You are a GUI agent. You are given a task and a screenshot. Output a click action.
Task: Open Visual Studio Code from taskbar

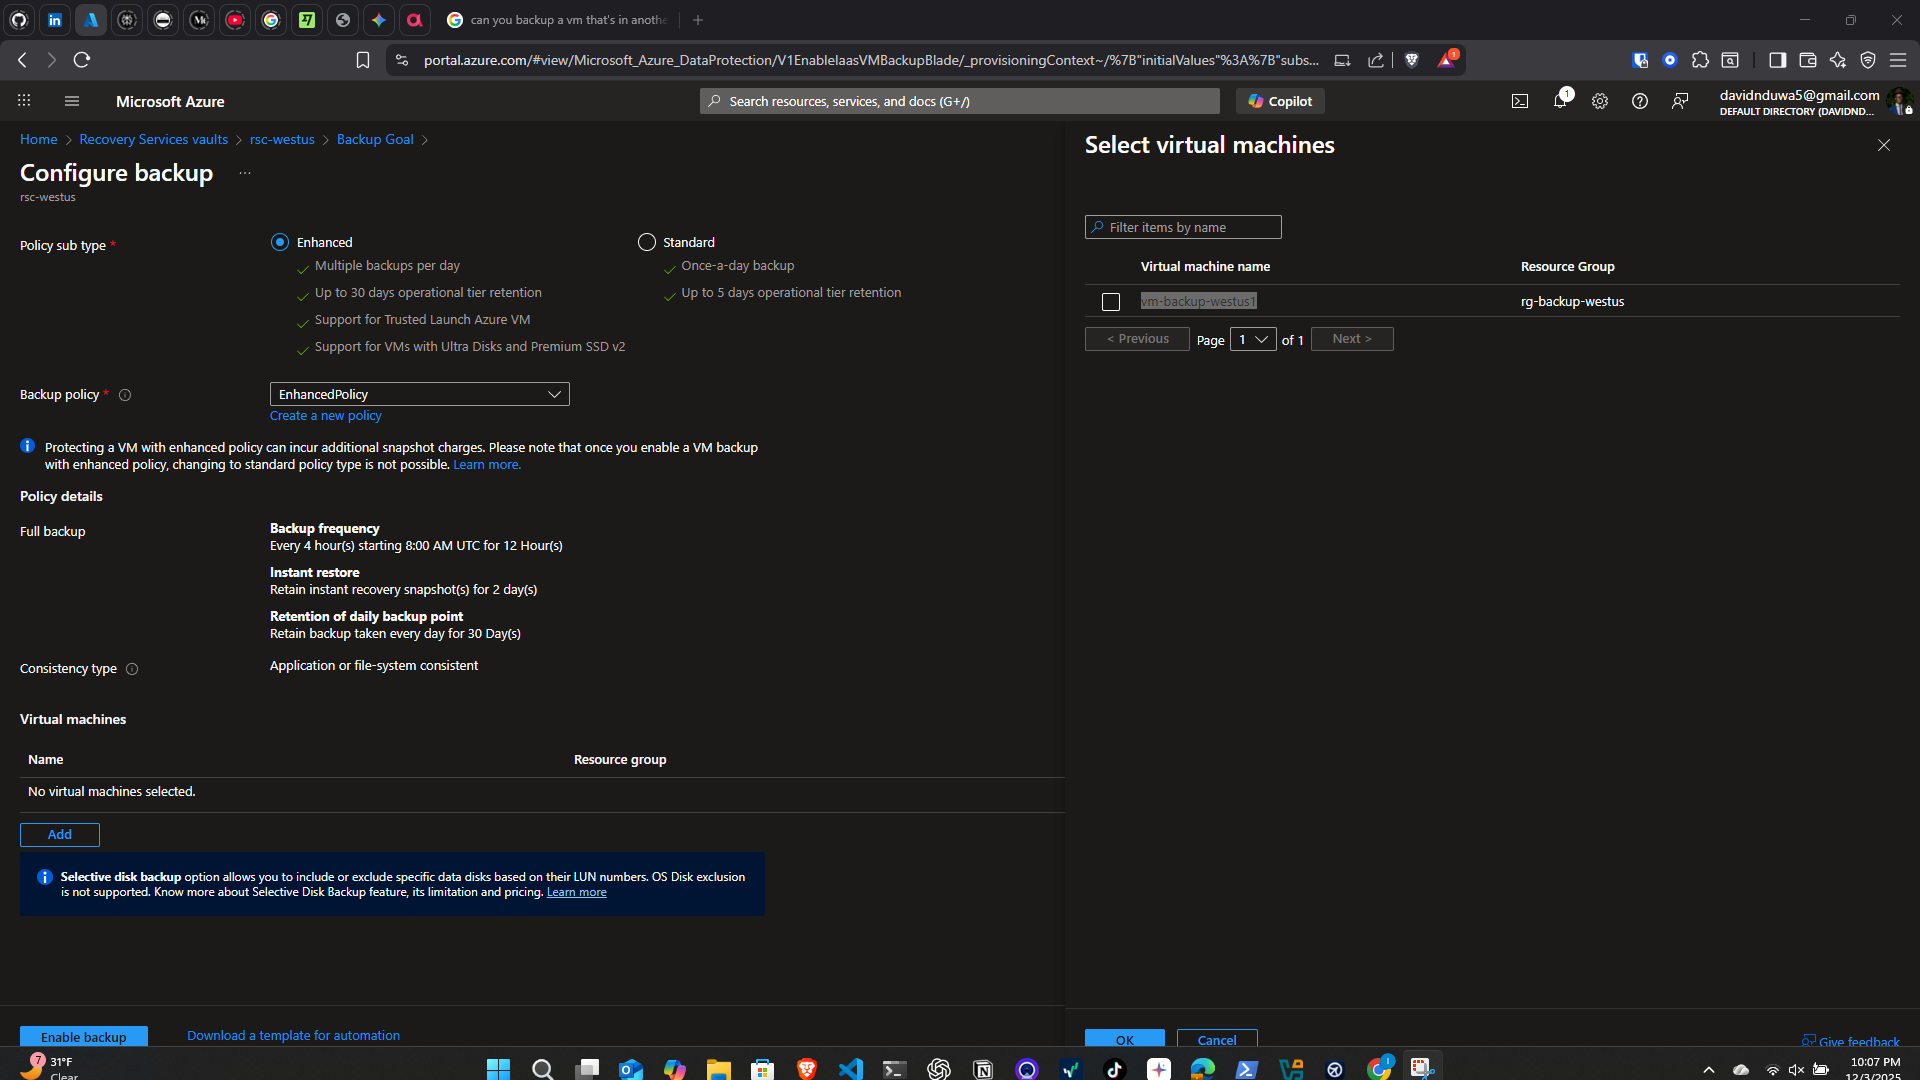[x=850, y=1069]
